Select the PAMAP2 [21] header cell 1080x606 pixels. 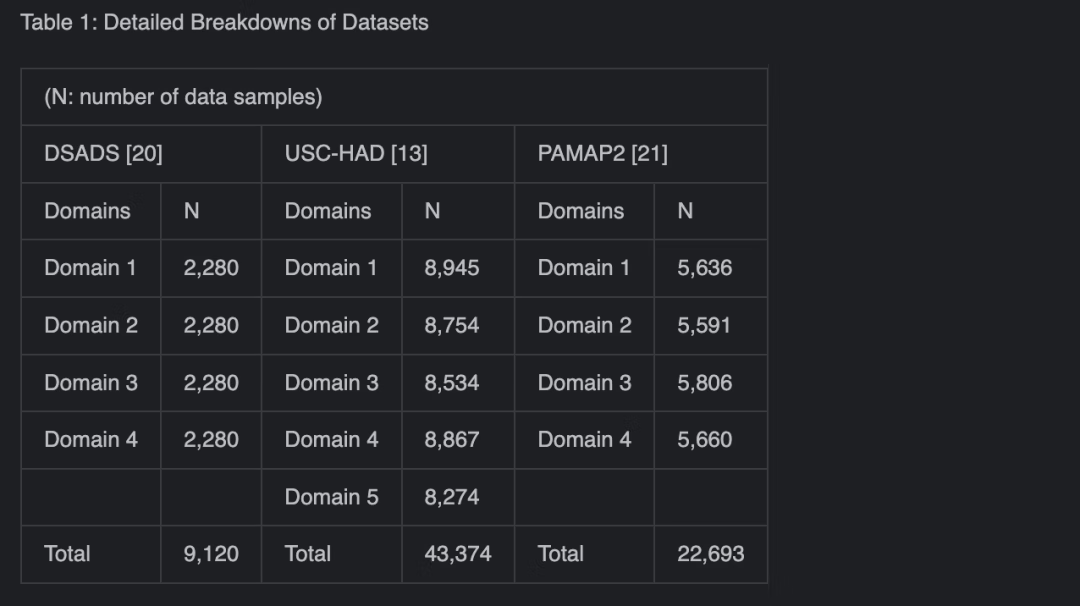coord(602,154)
